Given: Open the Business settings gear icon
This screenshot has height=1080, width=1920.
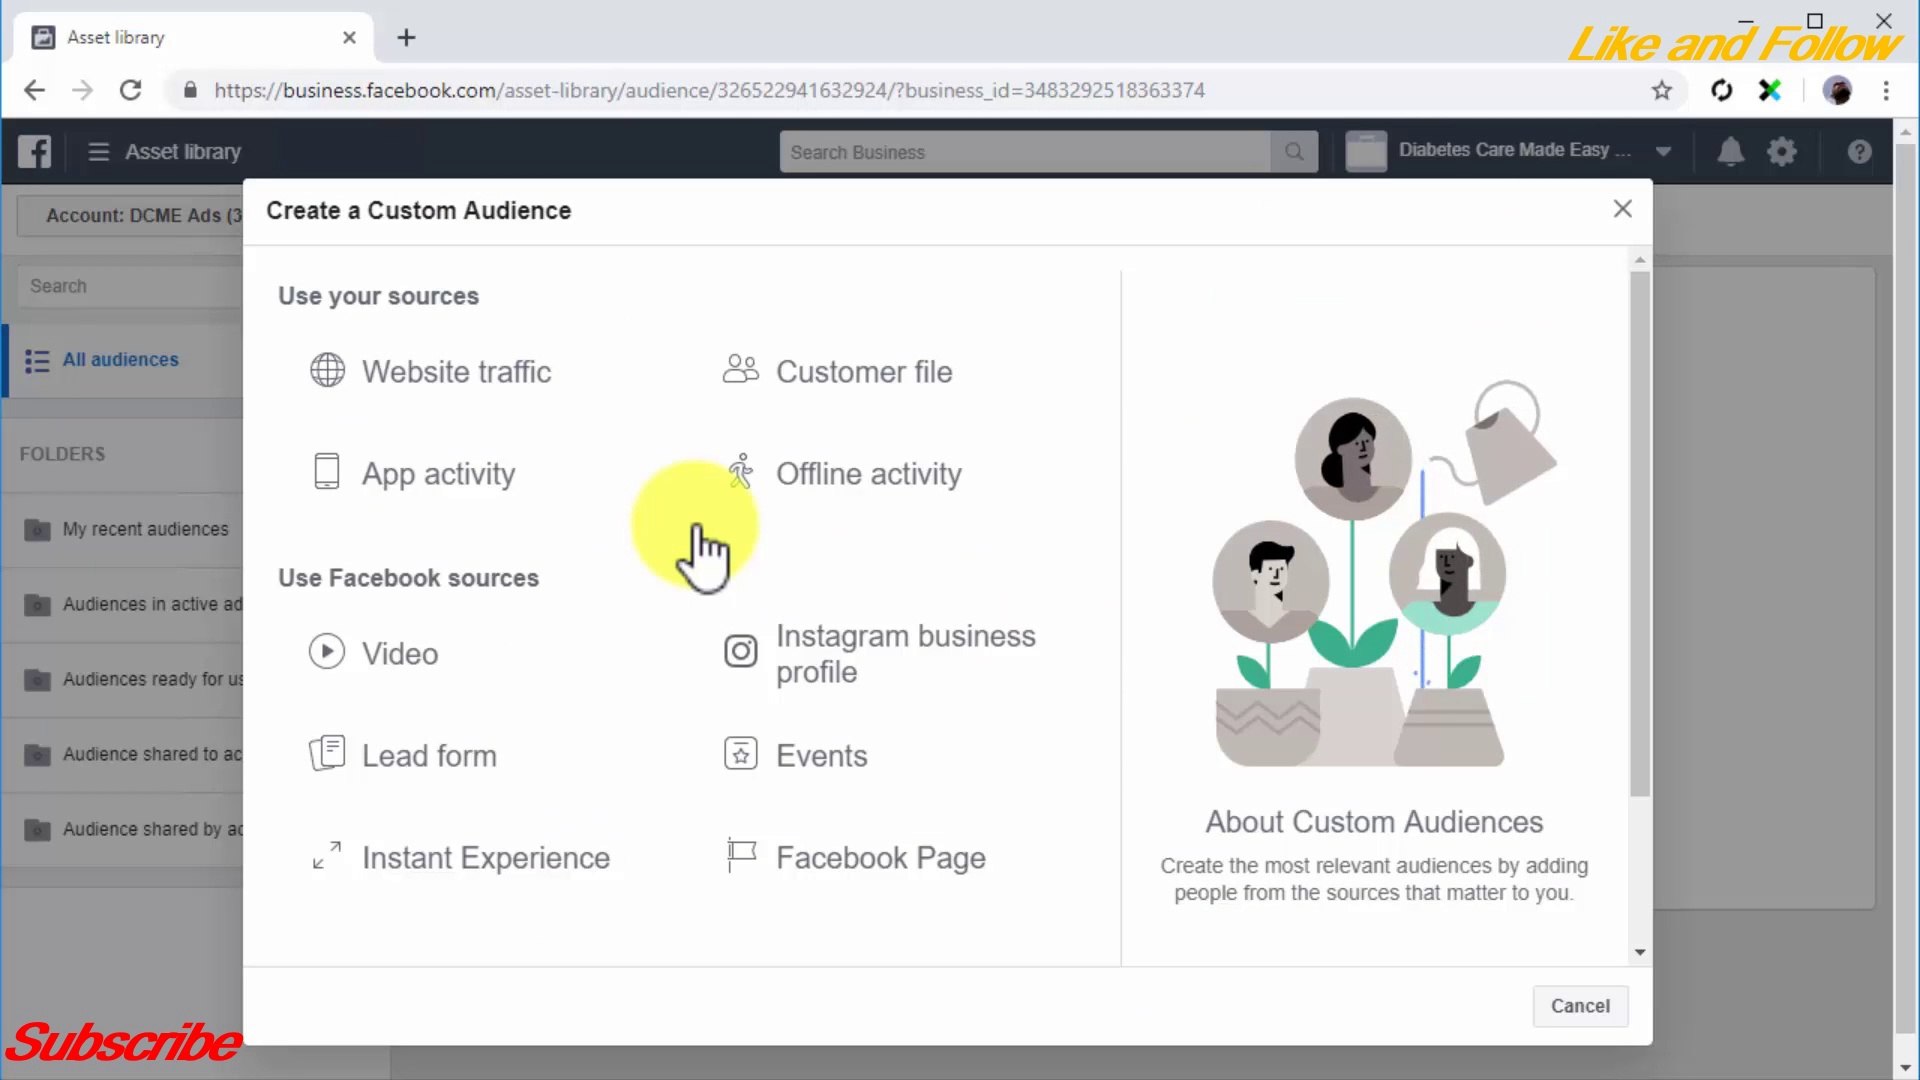Looking at the screenshot, I should [x=1783, y=151].
